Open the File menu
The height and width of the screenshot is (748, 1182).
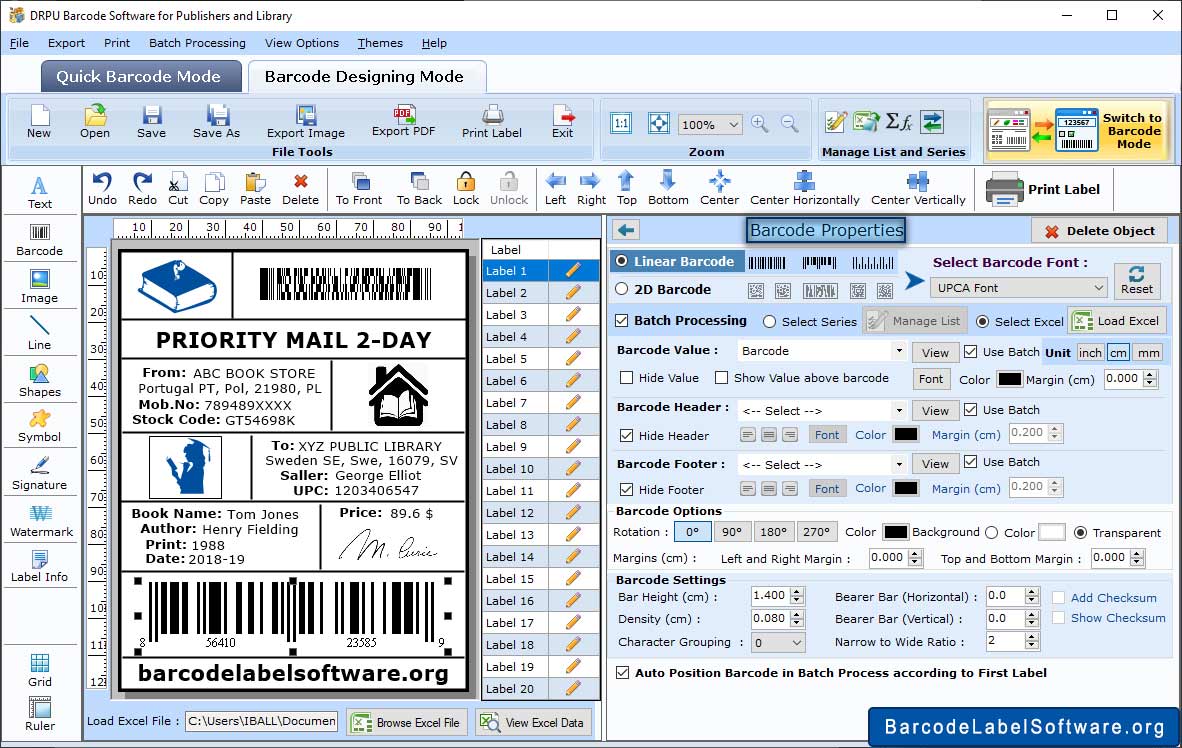20,43
